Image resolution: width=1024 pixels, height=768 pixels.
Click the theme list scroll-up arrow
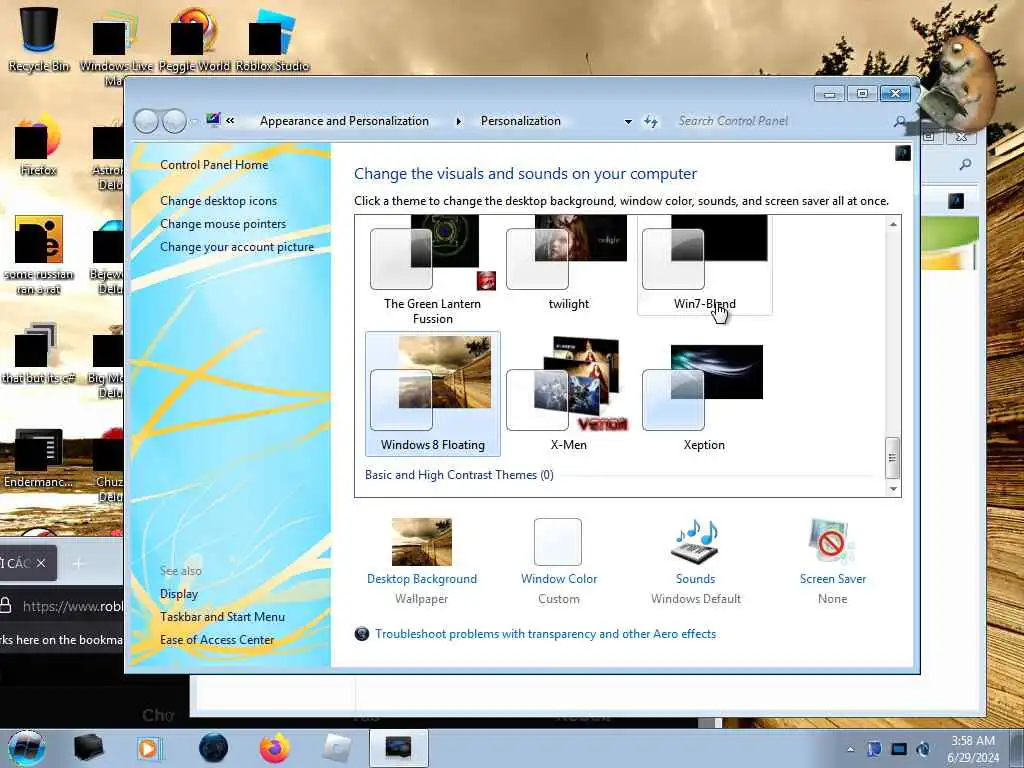pos(893,224)
